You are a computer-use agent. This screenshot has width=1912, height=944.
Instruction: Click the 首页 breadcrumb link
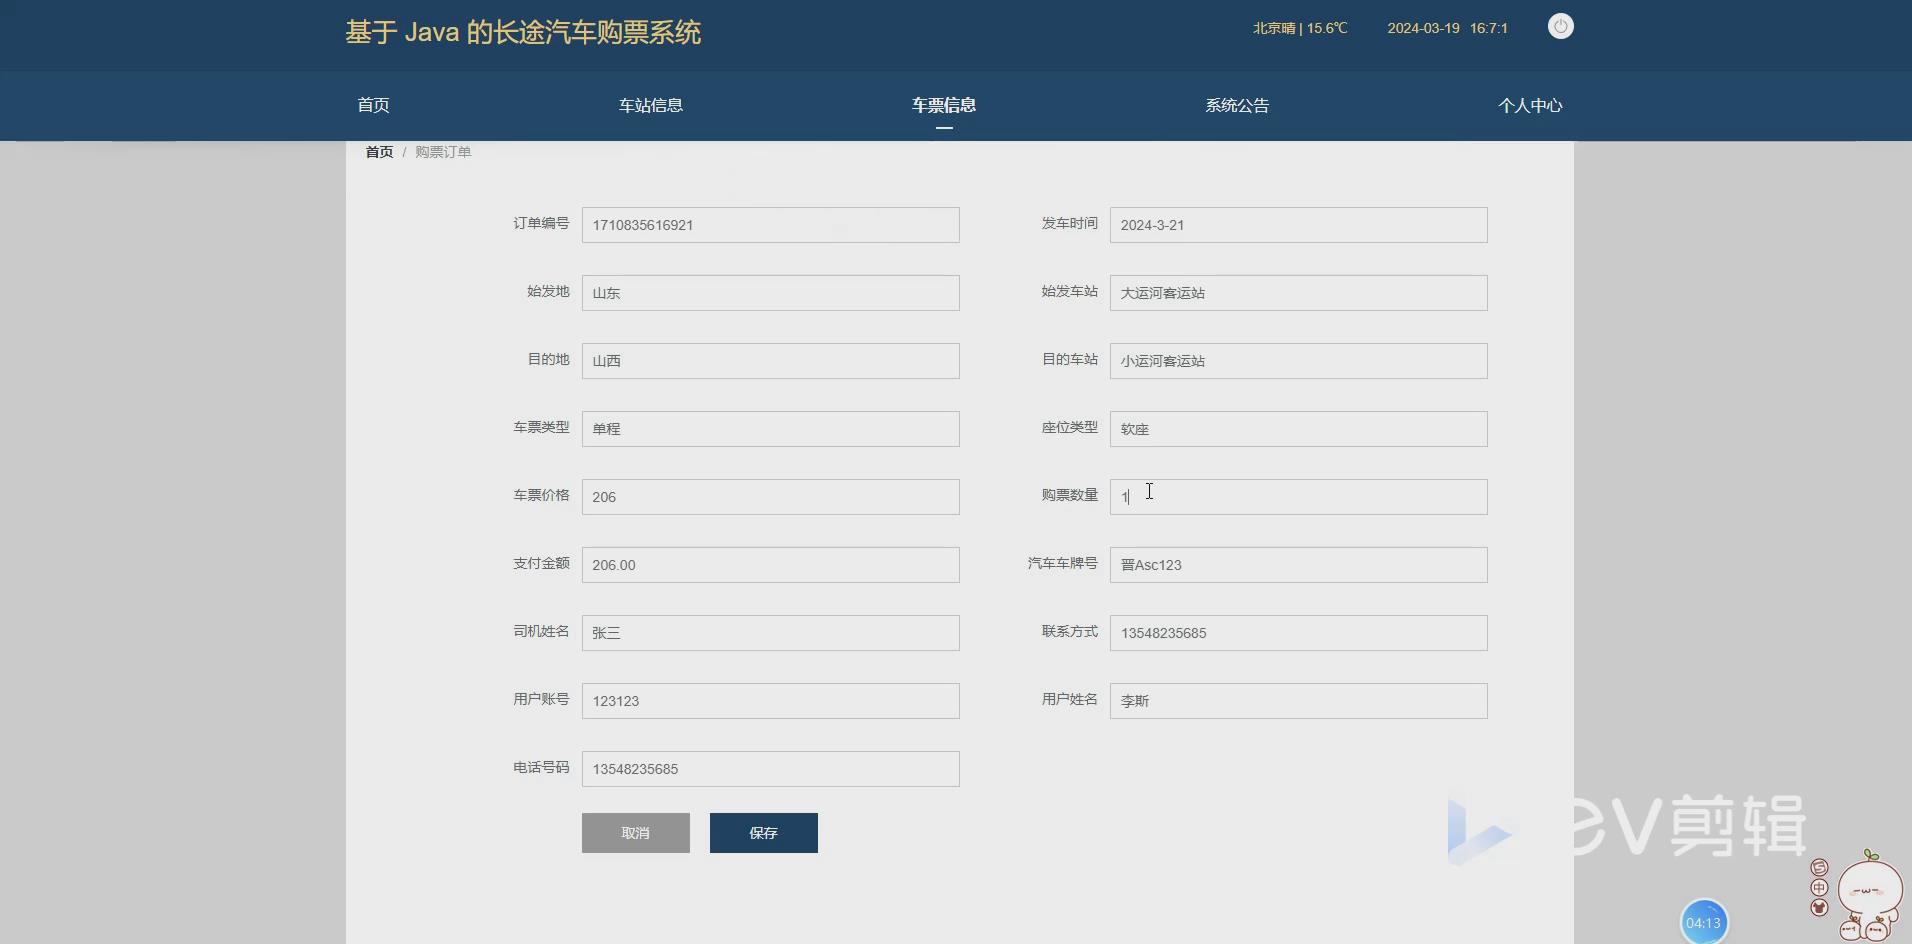pos(378,151)
